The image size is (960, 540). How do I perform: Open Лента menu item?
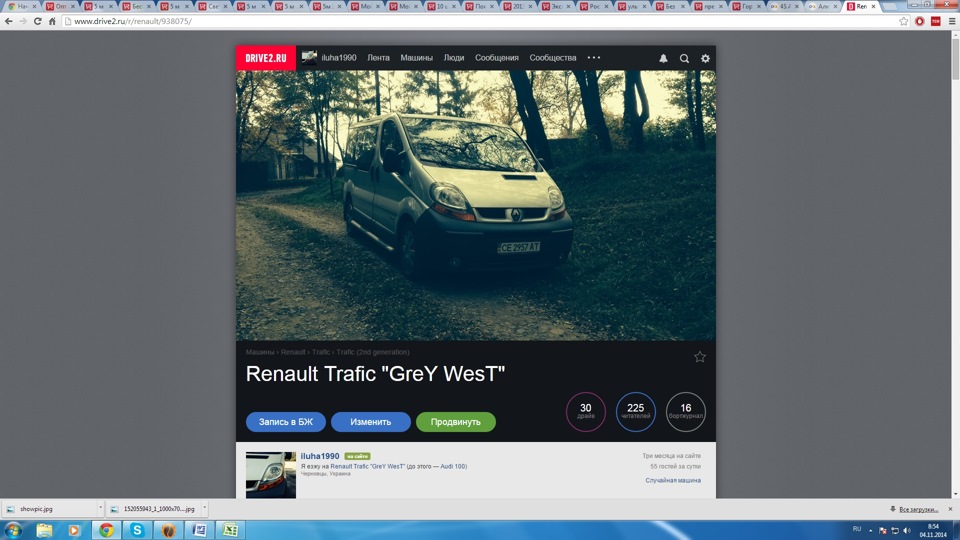point(378,58)
